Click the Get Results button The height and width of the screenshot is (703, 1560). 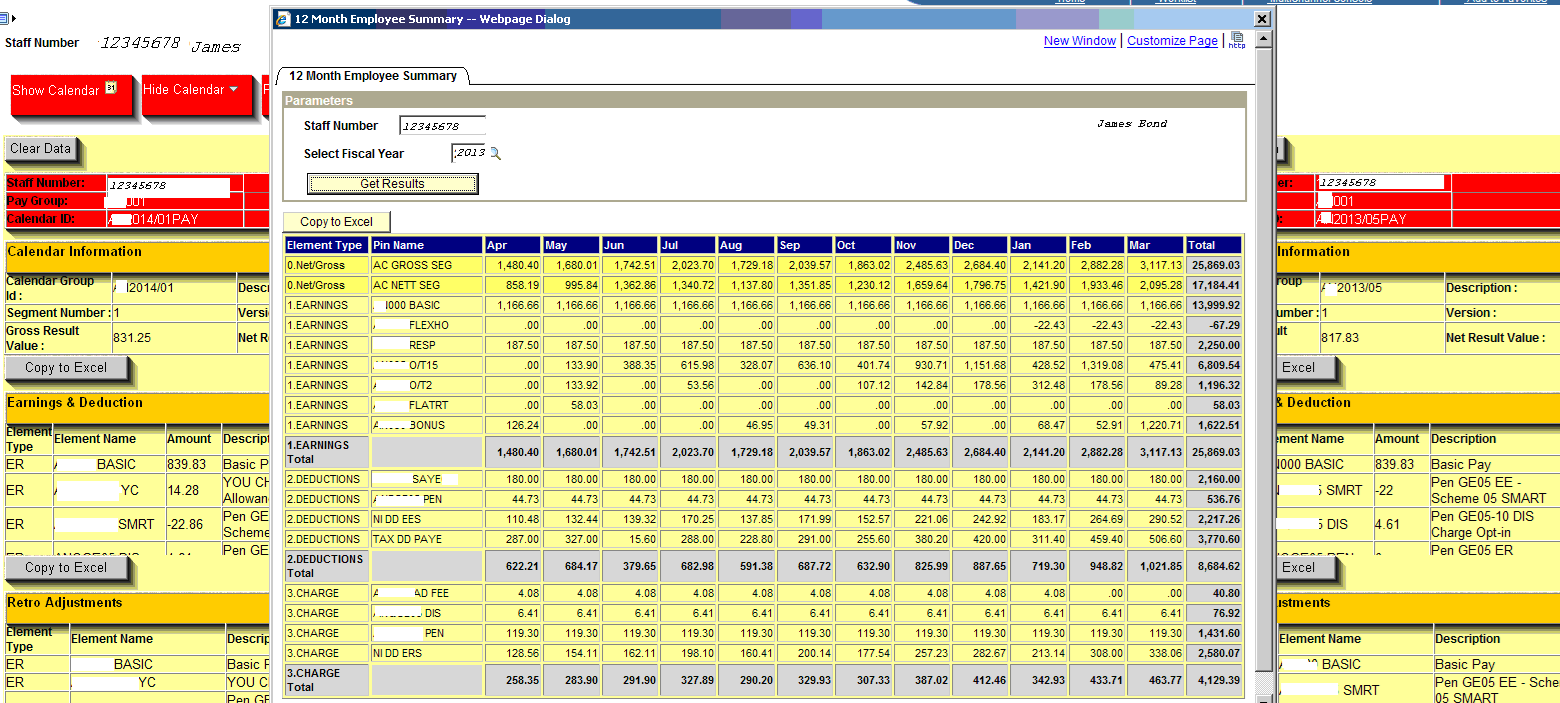click(392, 184)
